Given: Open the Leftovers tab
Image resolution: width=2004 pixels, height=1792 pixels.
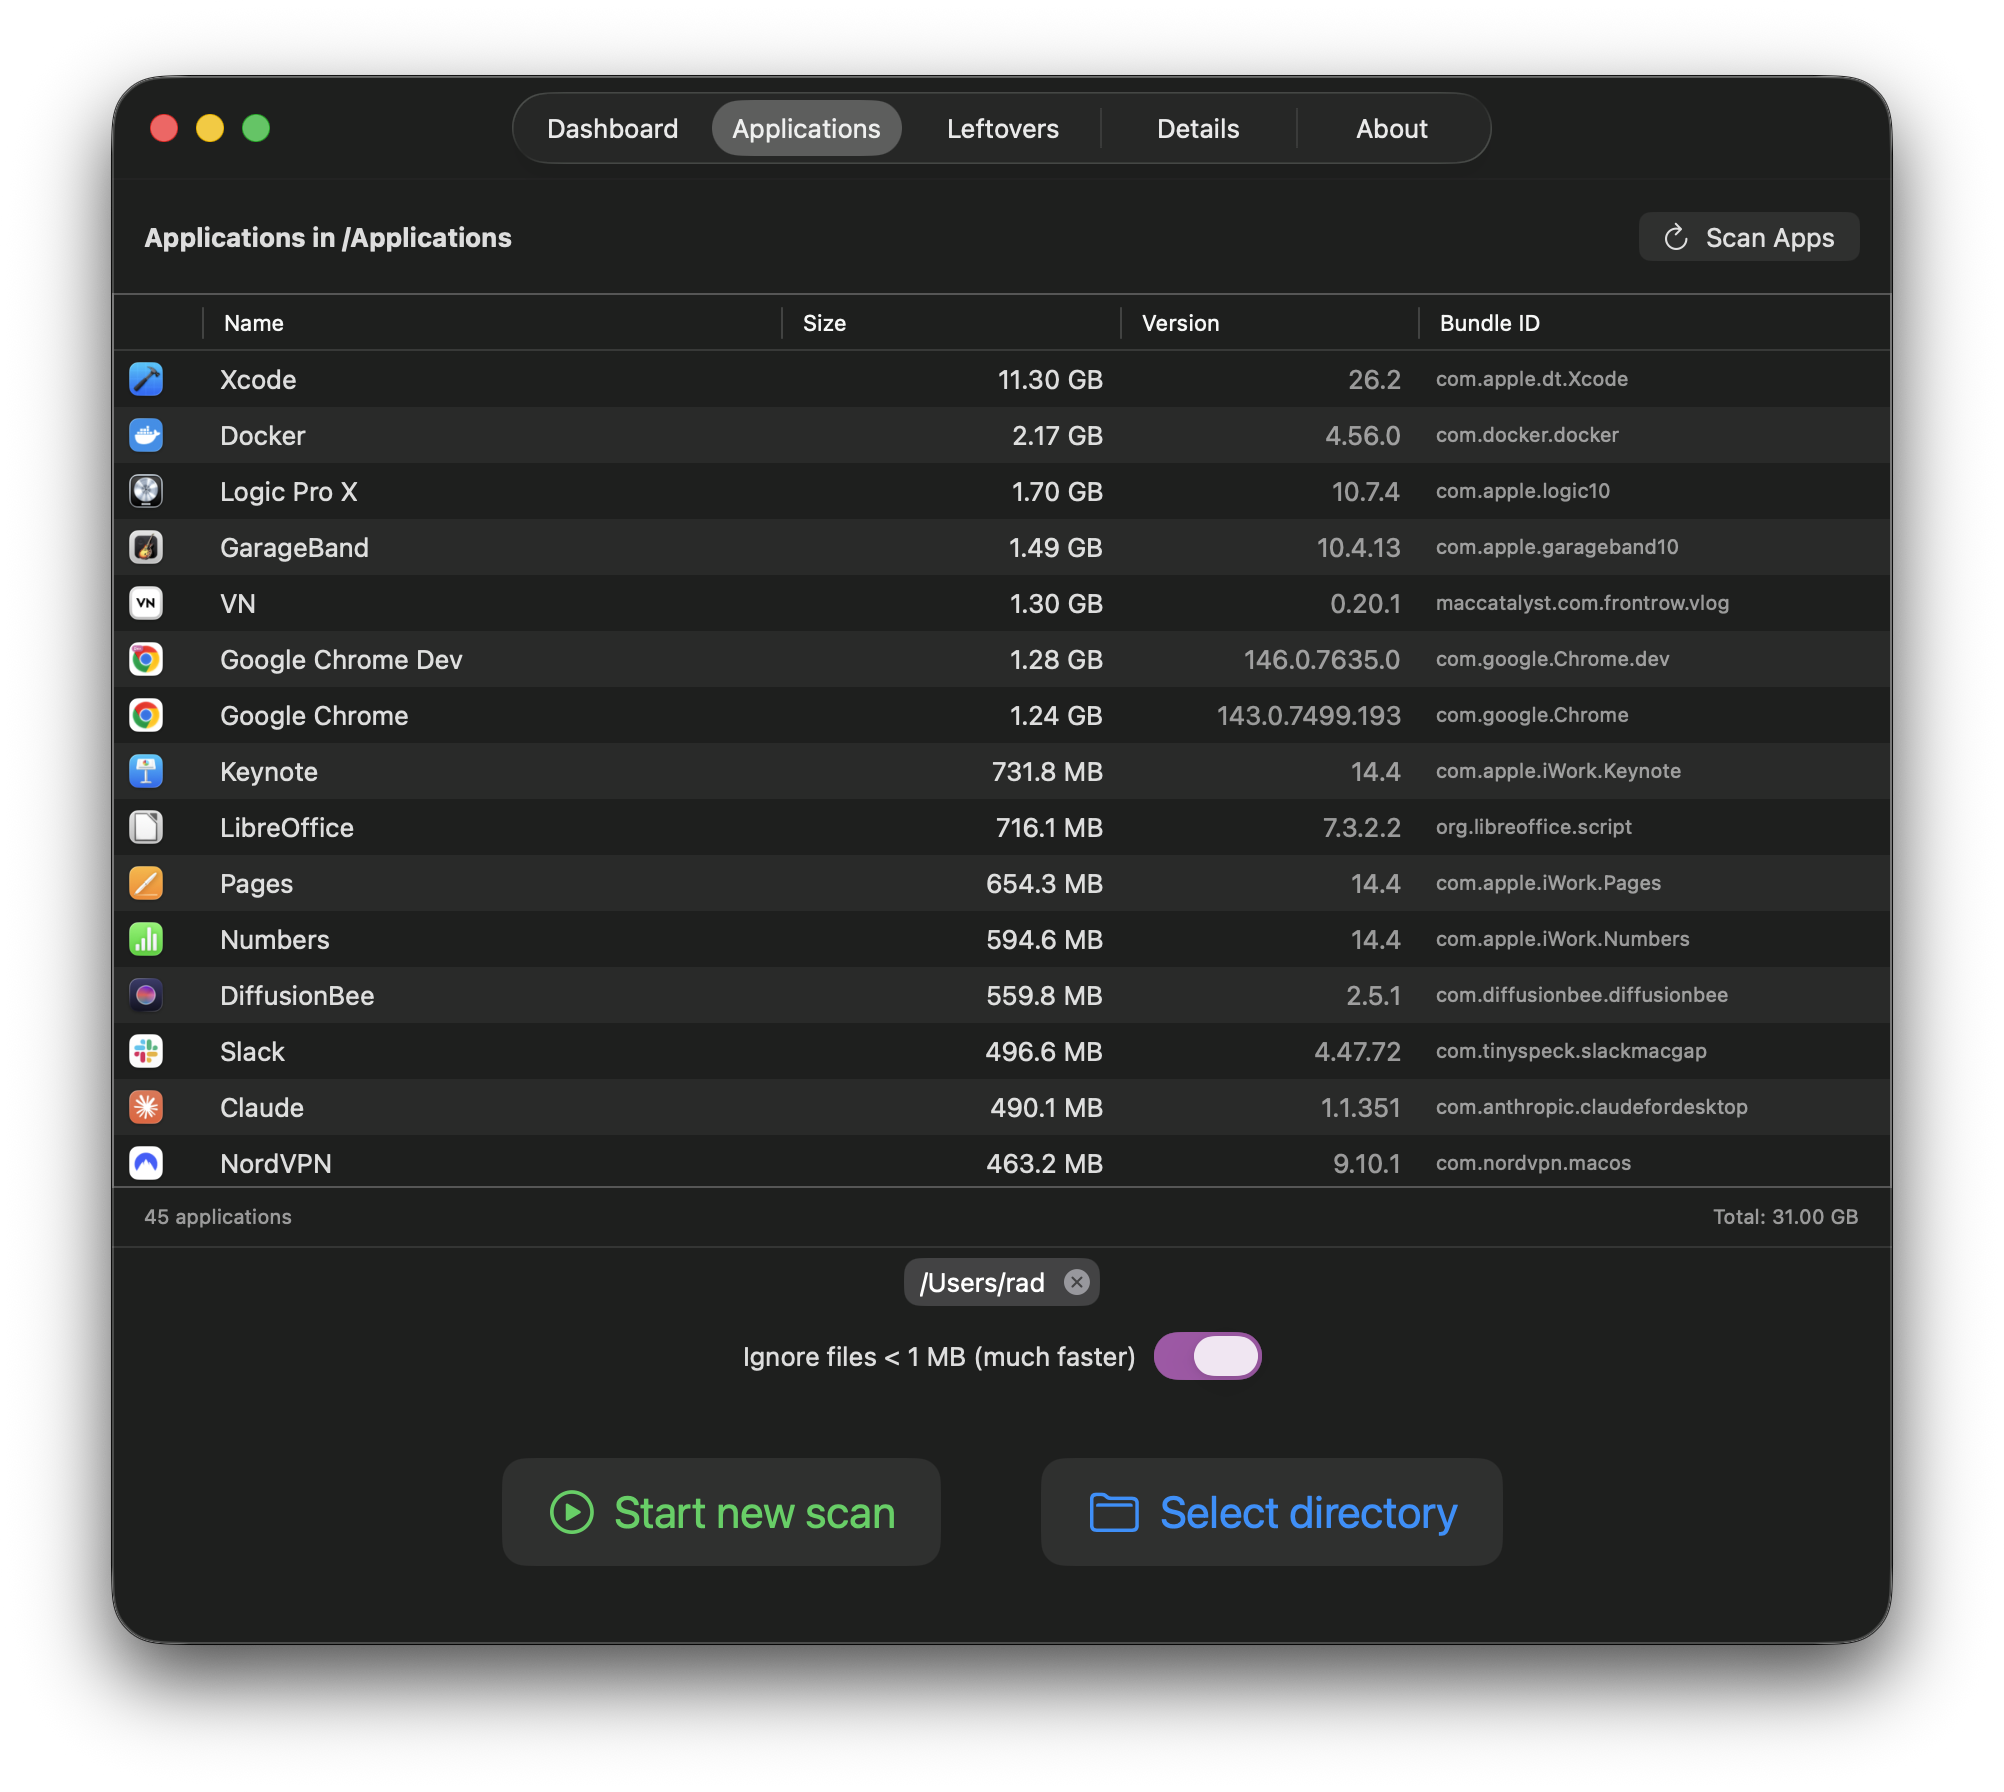Looking at the screenshot, I should click(x=1002, y=129).
